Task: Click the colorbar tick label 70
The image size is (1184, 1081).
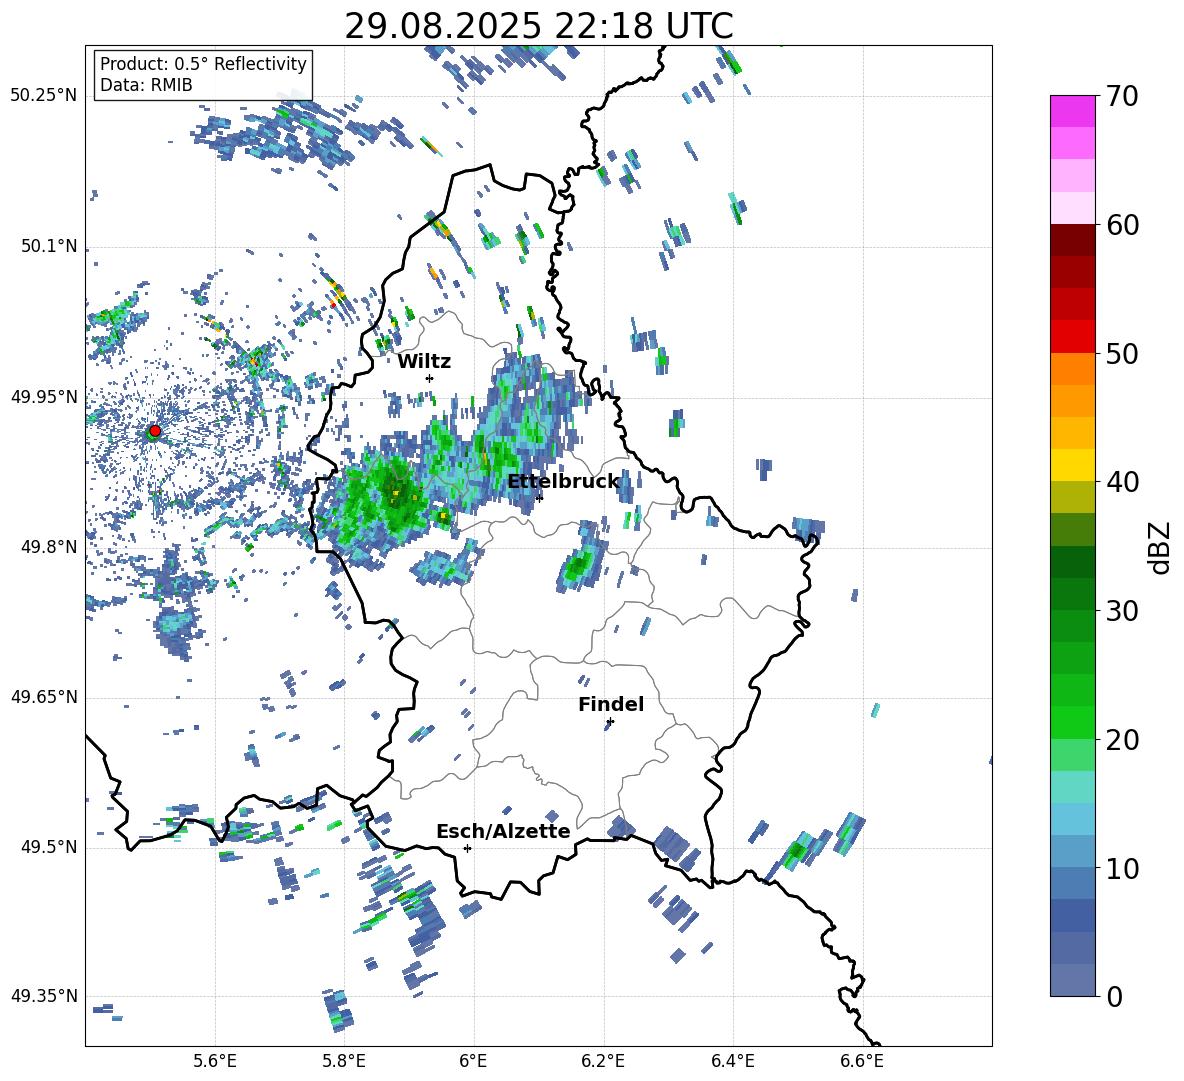Action: pos(1122,97)
